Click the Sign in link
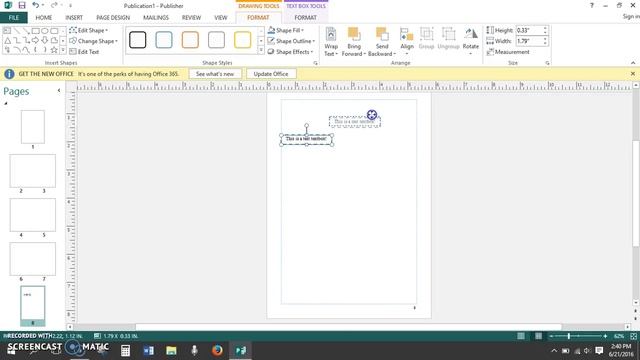This screenshot has width=640, height=360. click(x=631, y=16)
